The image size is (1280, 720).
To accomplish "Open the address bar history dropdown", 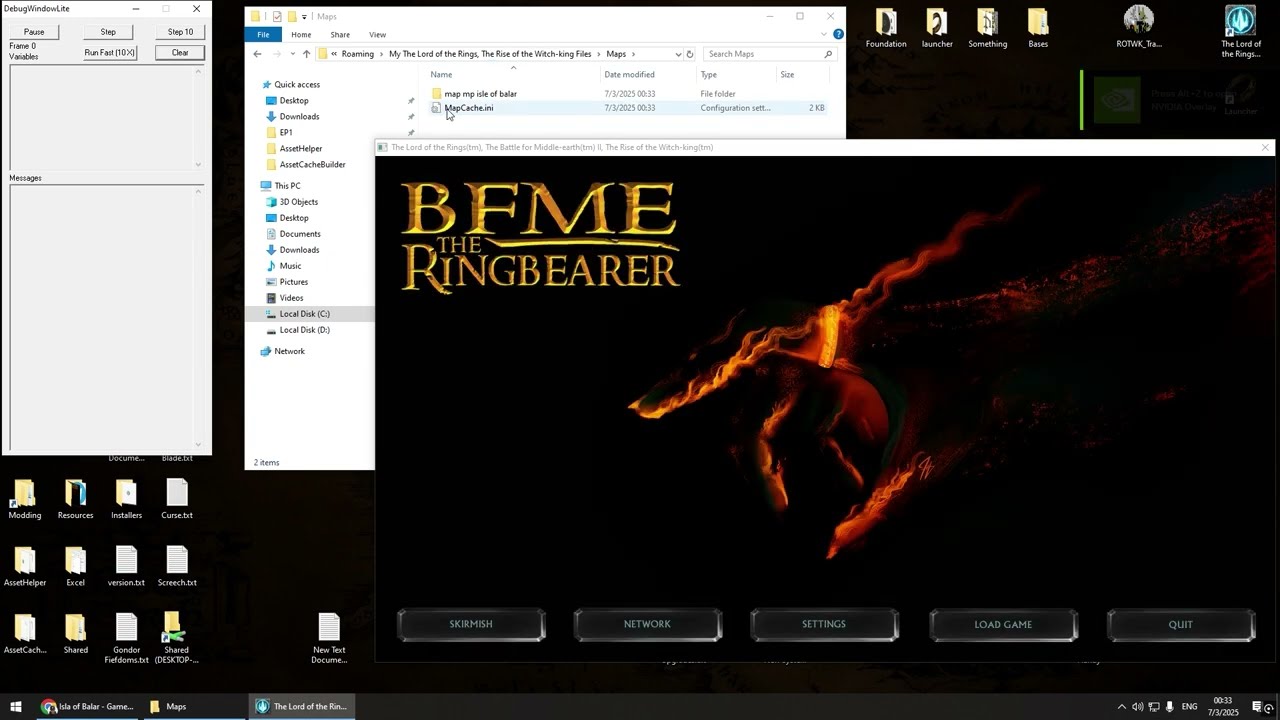I will point(678,54).
